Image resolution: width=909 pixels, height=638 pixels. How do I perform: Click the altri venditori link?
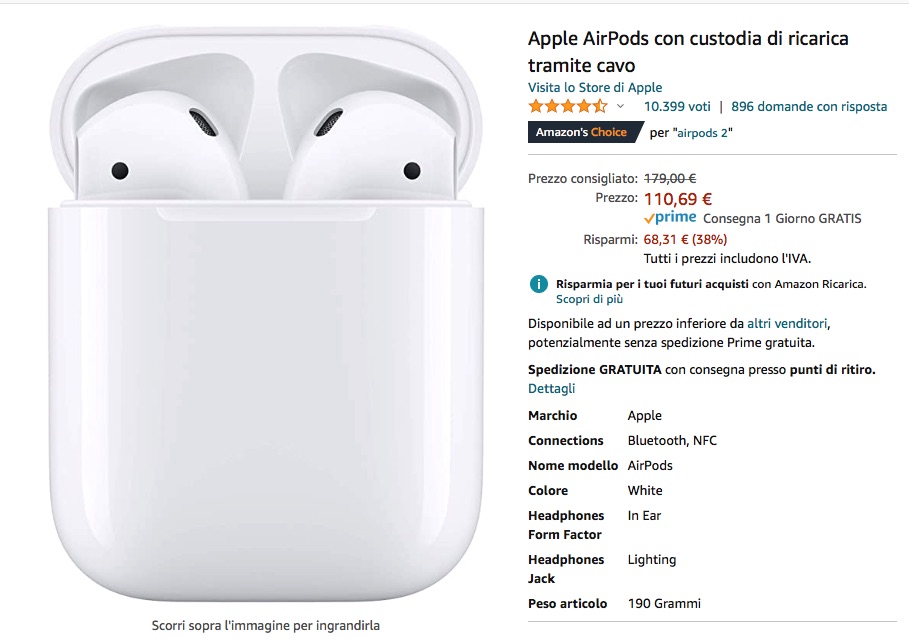pyautogui.click(x=786, y=323)
